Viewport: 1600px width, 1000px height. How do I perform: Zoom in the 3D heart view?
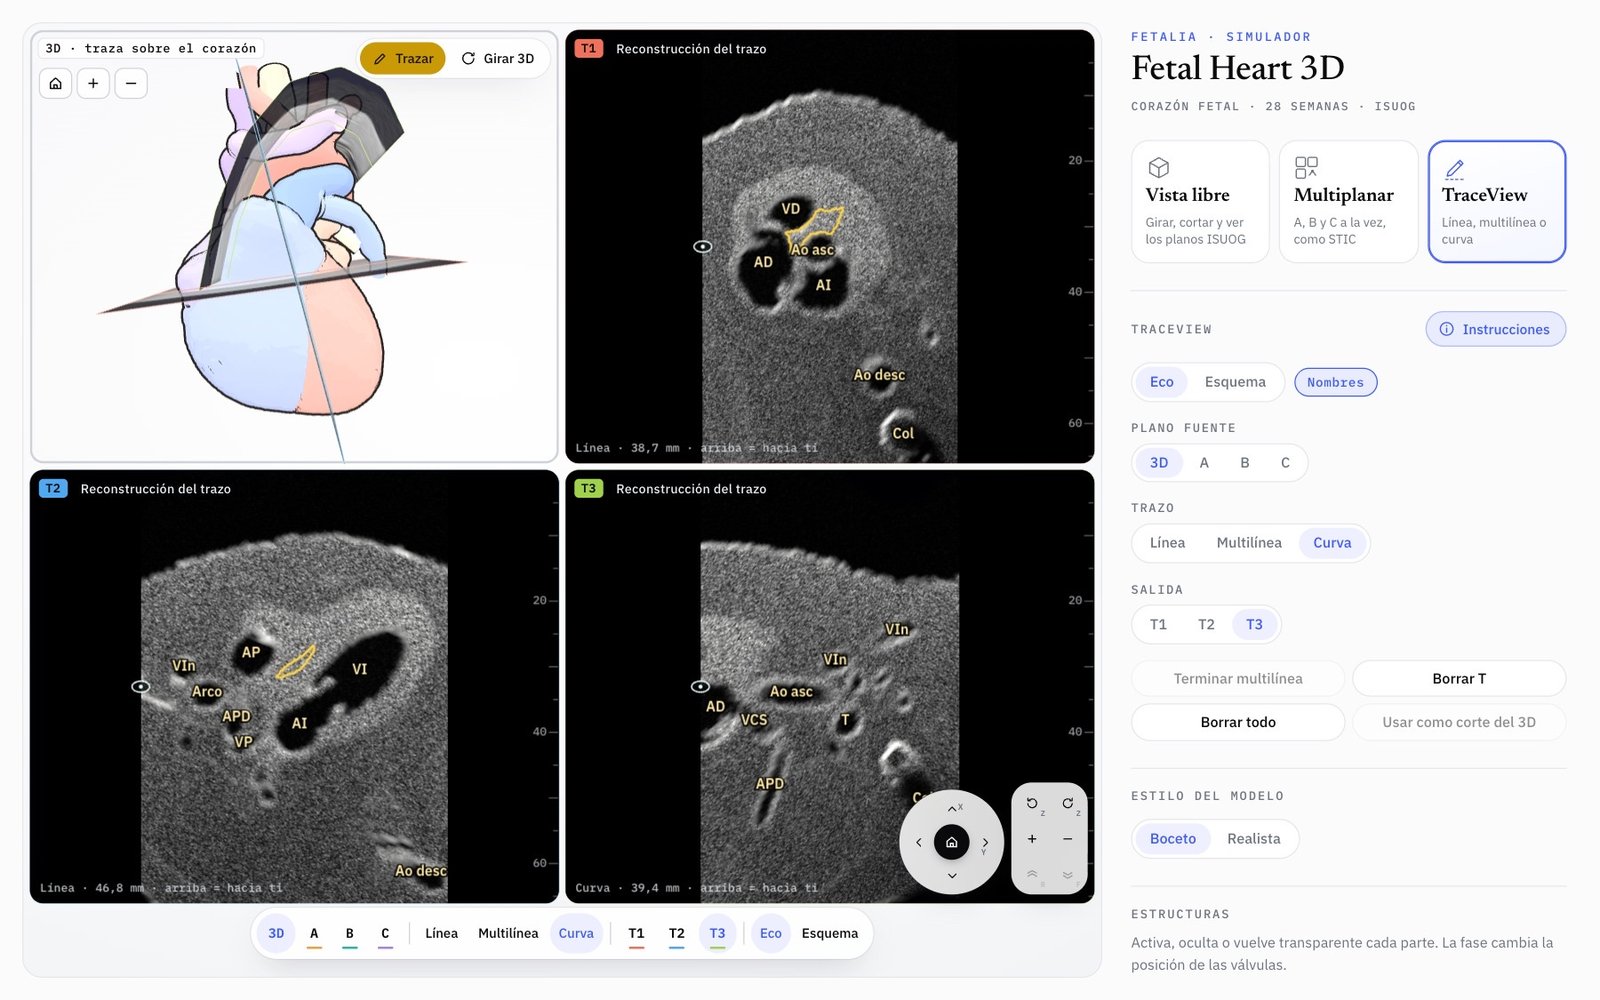click(93, 83)
